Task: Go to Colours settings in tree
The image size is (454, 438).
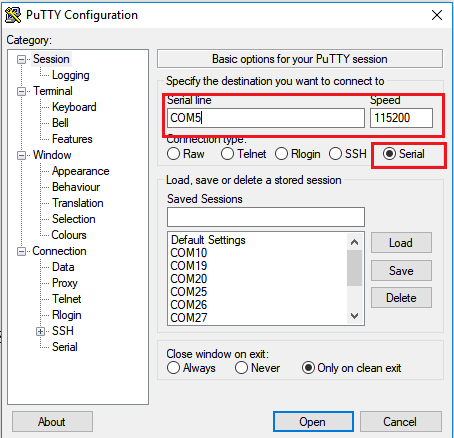Action: (x=69, y=235)
